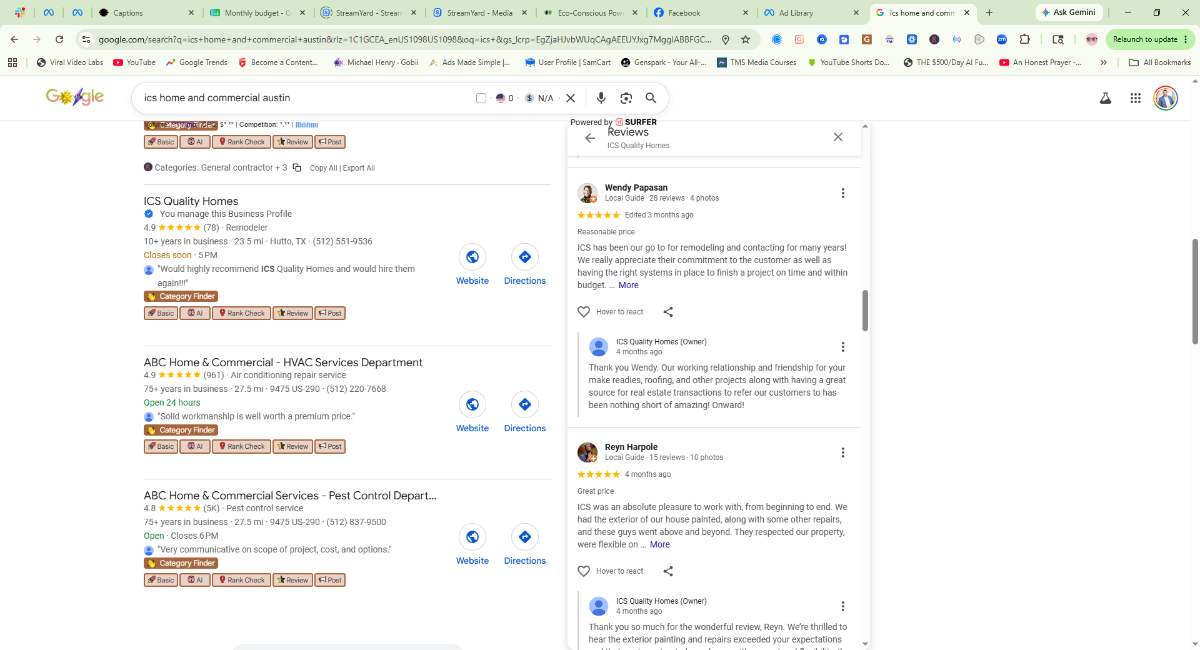Viewport: 1200px width, 650px height.
Task: Open the All Bookmarks folder
Action: (x=1160, y=62)
